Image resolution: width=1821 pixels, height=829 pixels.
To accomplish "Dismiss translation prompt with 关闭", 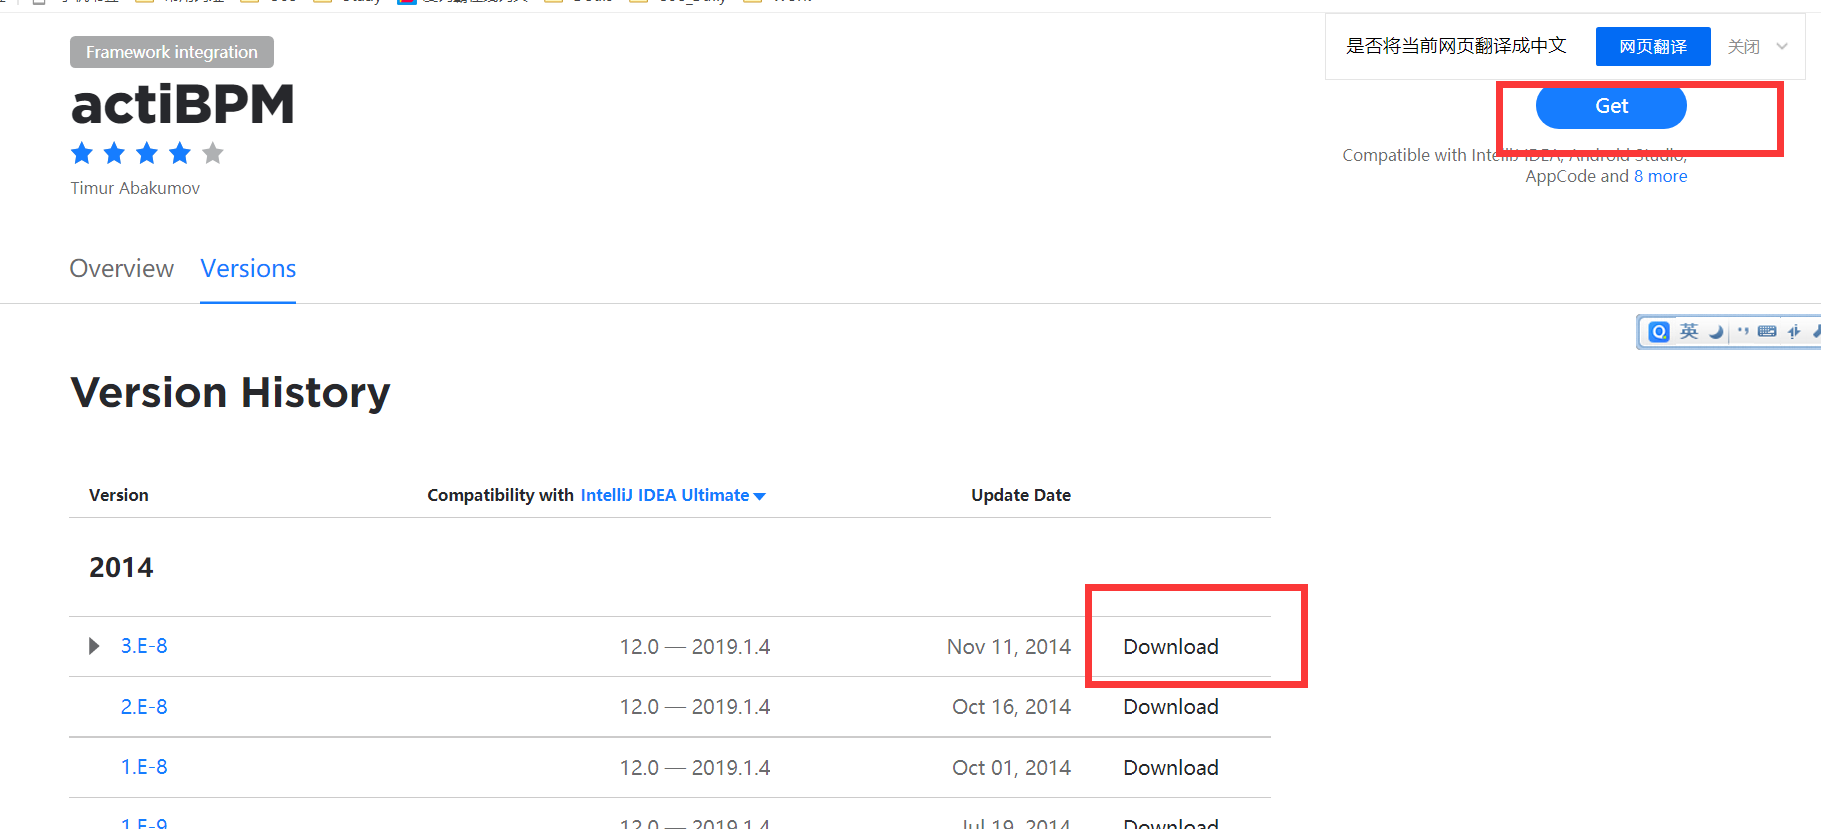I will tap(1743, 47).
